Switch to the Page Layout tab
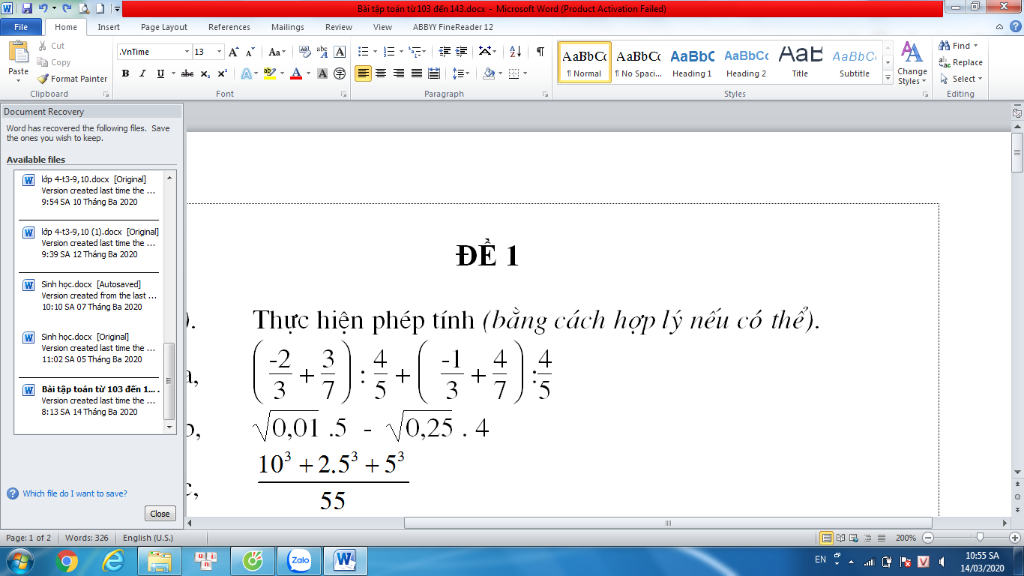1024x576 pixels. point(164,27)
